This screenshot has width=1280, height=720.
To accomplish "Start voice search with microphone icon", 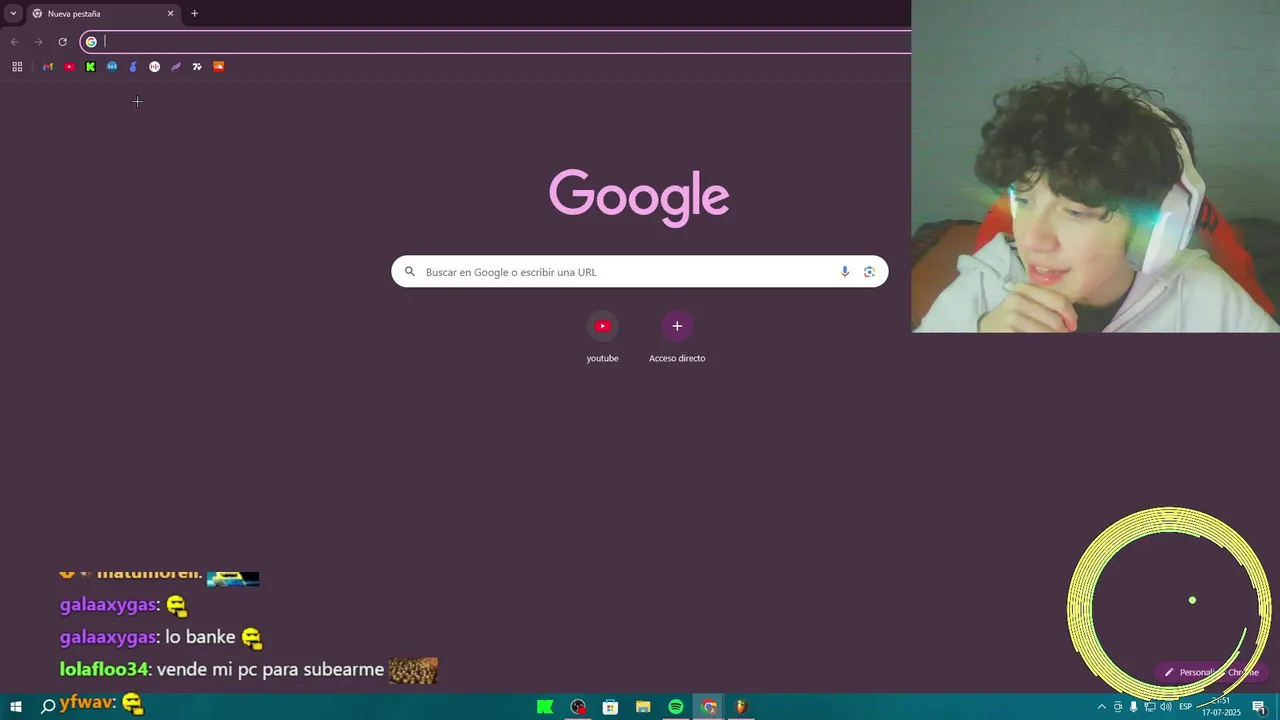I will click(x=845, y=272).
